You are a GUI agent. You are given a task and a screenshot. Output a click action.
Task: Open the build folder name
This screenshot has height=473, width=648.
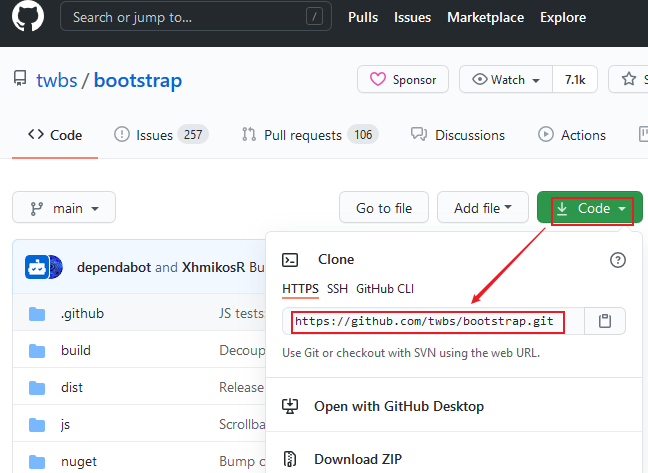tap(76, 350)
